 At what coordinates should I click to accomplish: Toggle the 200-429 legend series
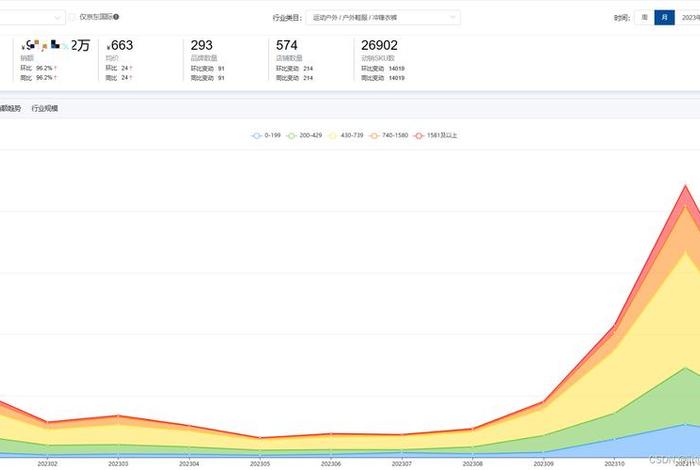[306, 135]
